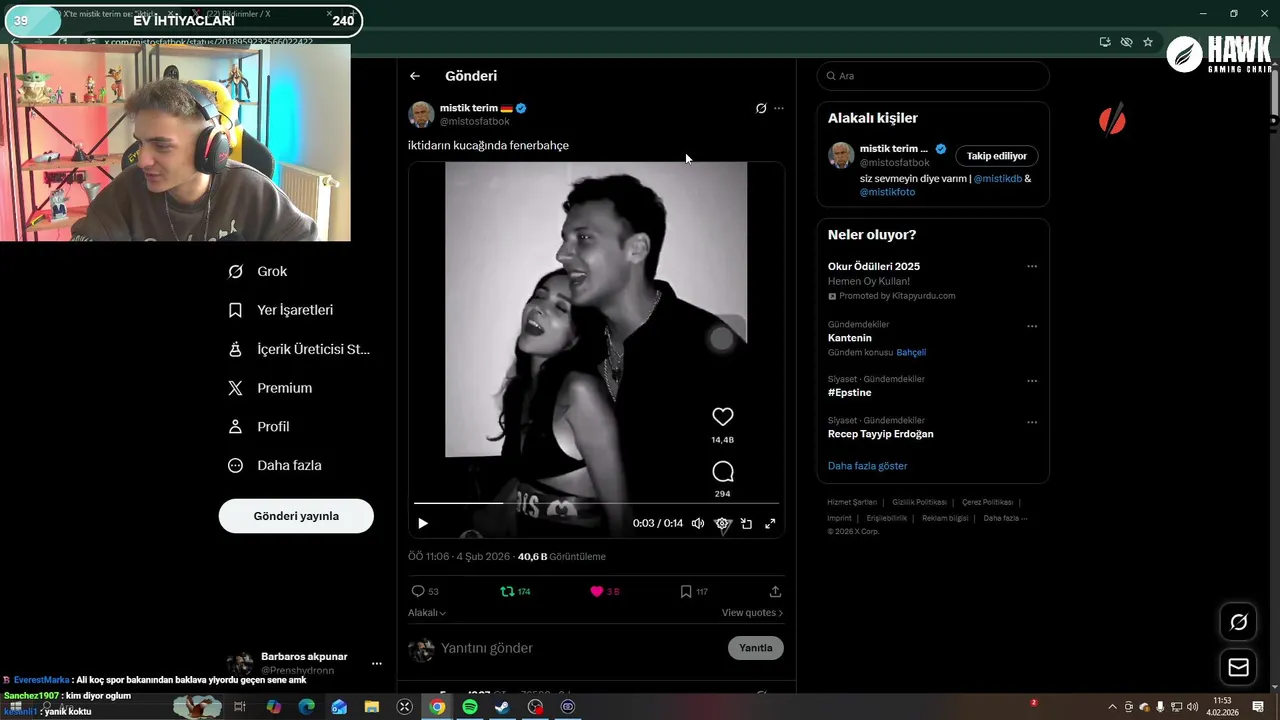Click the Takip ediliyor button

(x=997, y=156)
